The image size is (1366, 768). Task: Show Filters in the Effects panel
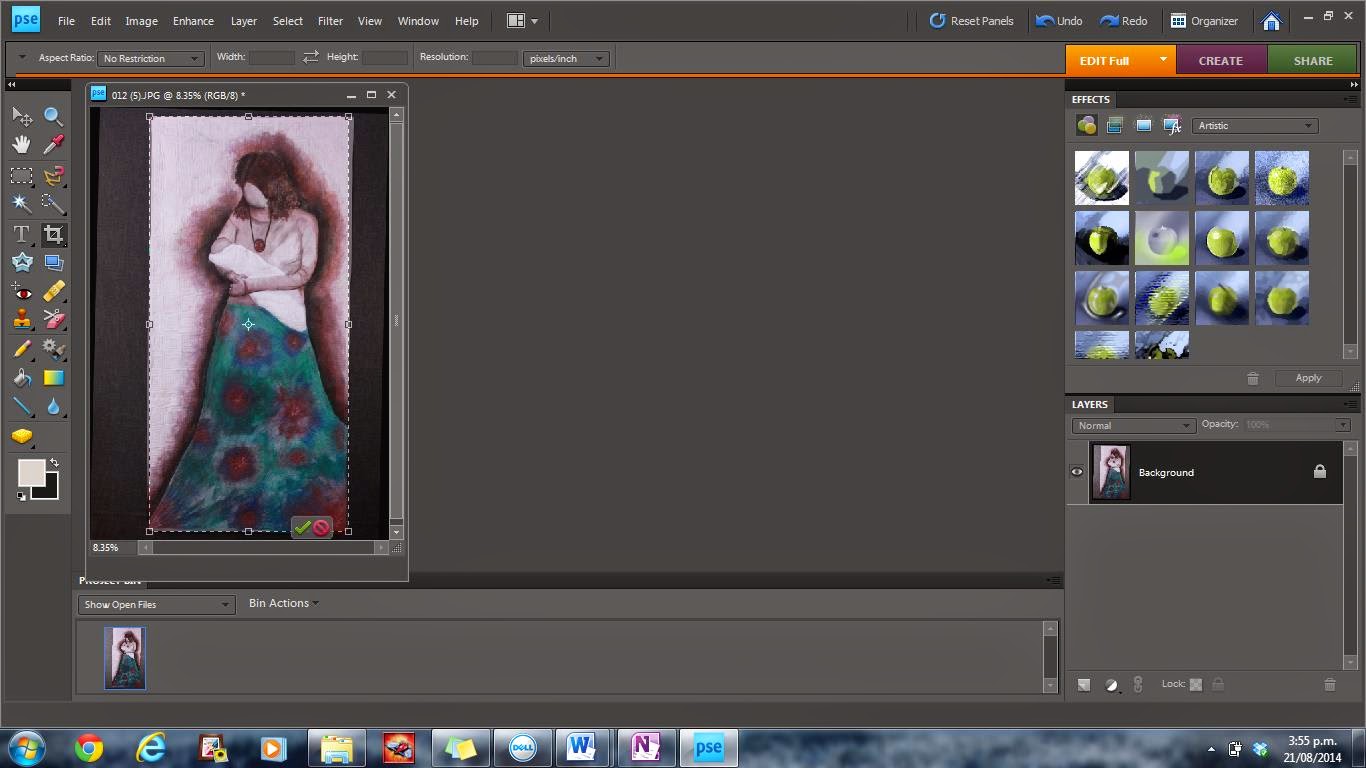click(1086, 125)
